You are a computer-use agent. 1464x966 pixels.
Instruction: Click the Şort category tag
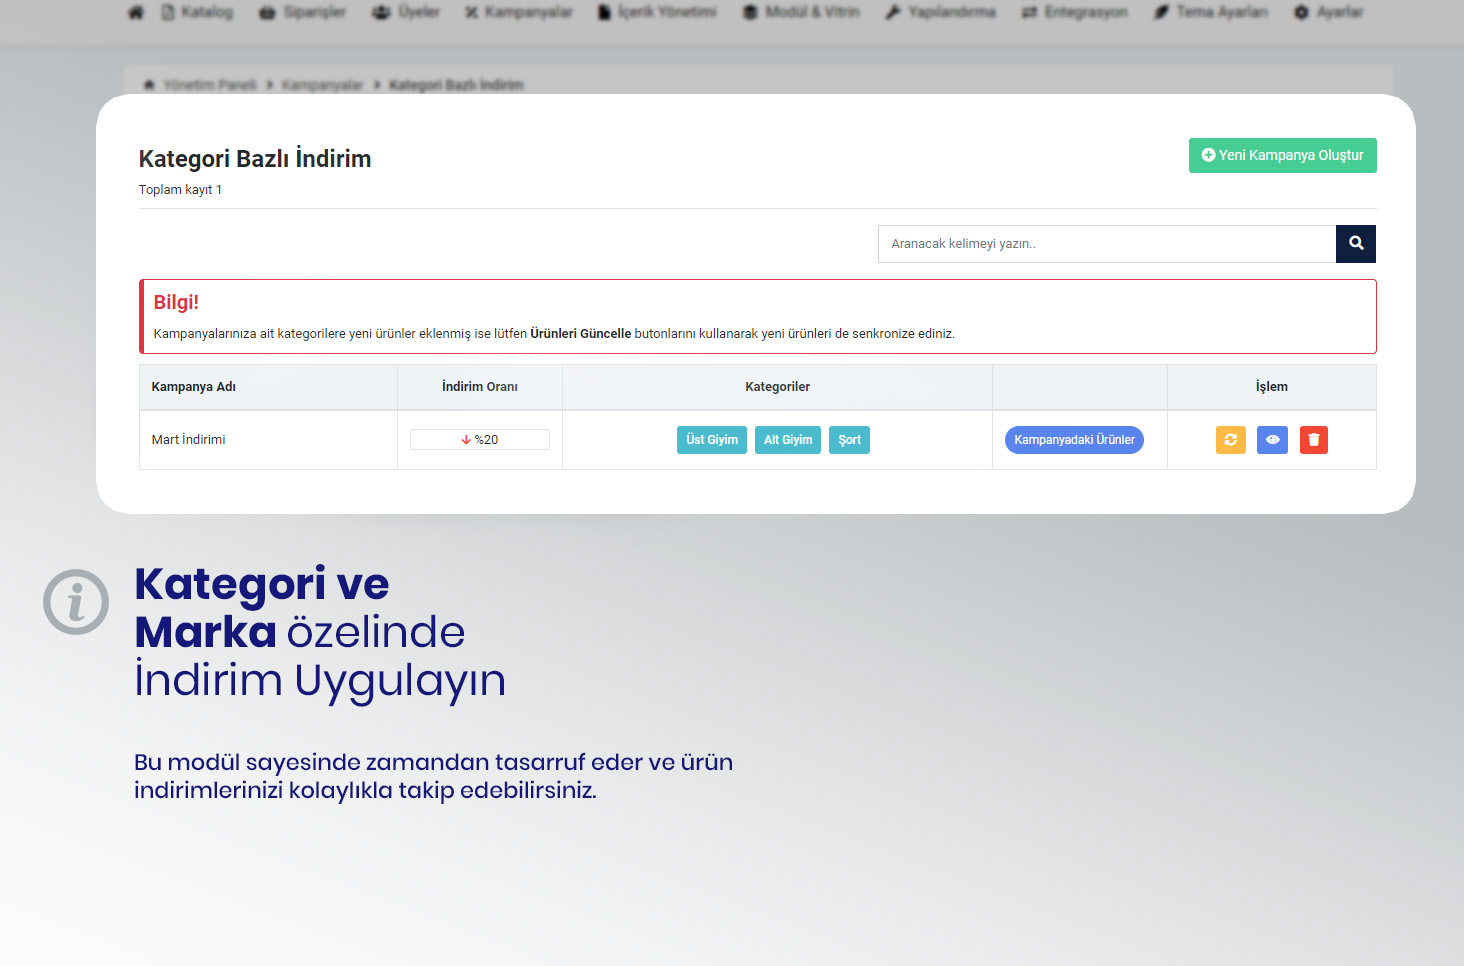[x=849, y=440]
